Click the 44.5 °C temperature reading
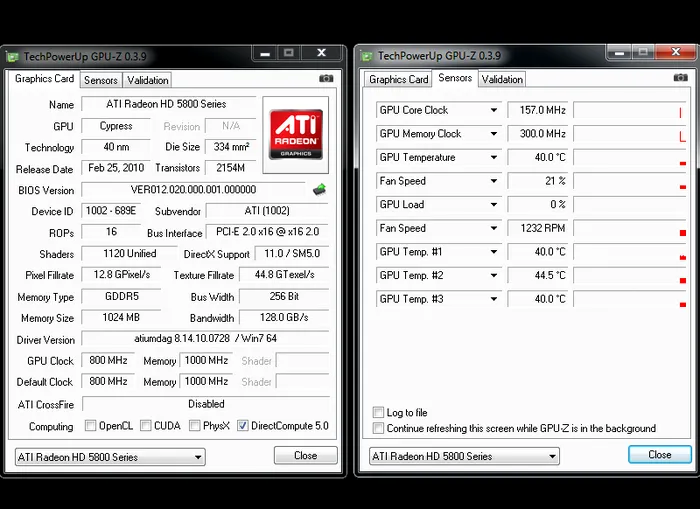Screen dimensions: 700x509 538,276
